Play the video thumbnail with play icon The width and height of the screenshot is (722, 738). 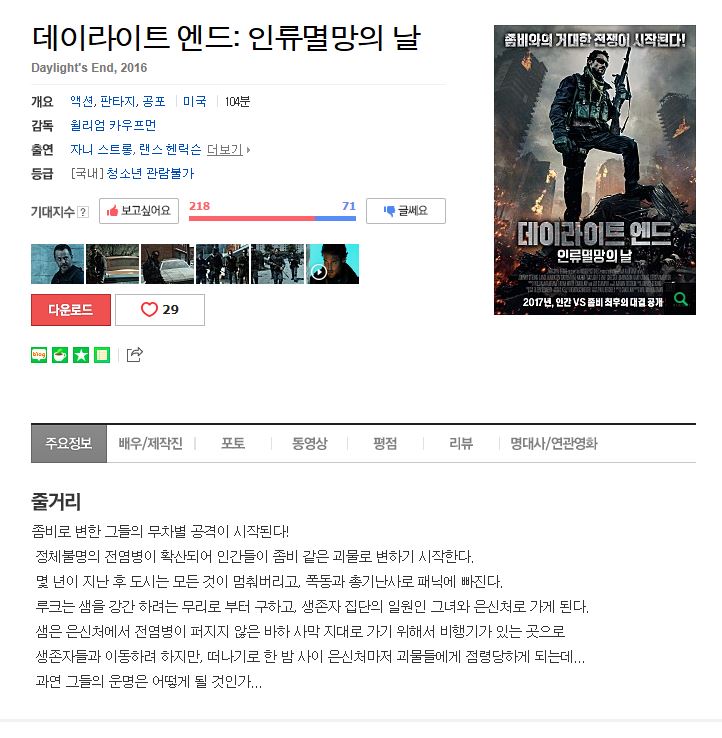pos(333,264)
